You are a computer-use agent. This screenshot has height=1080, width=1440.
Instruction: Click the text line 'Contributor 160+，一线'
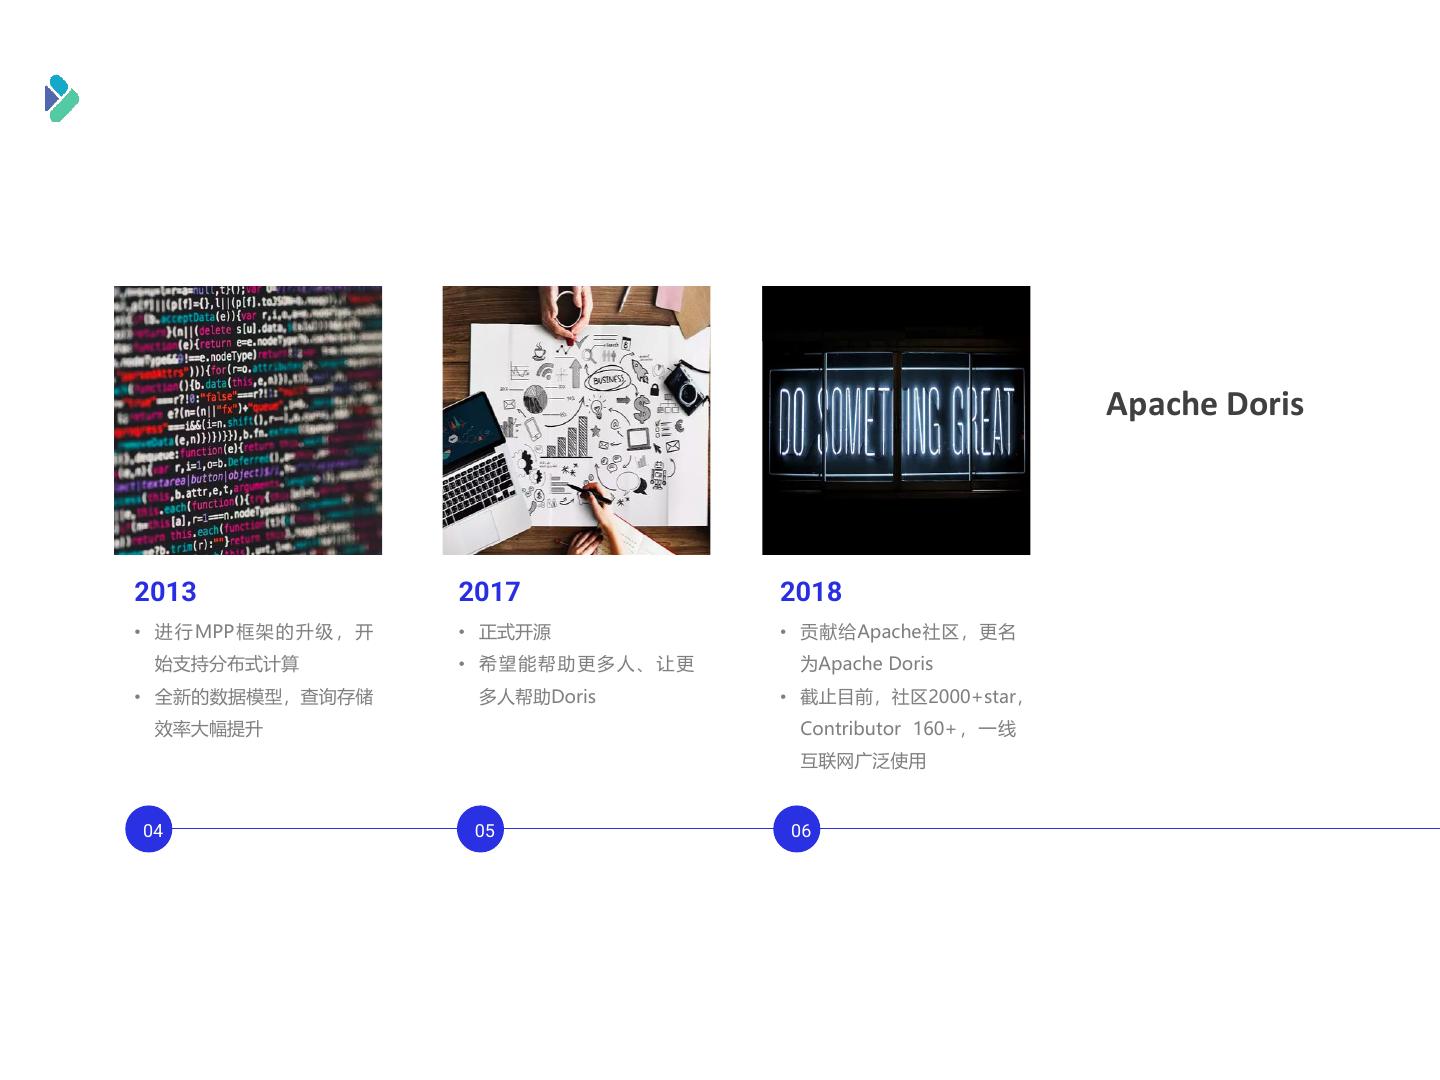(908, 729)
